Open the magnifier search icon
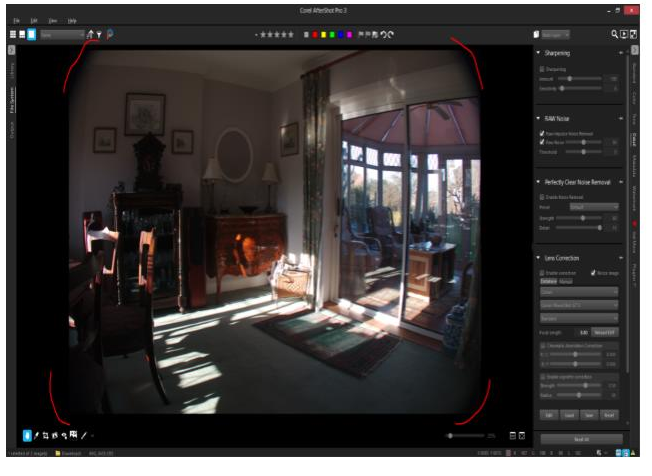 point(614,35)
